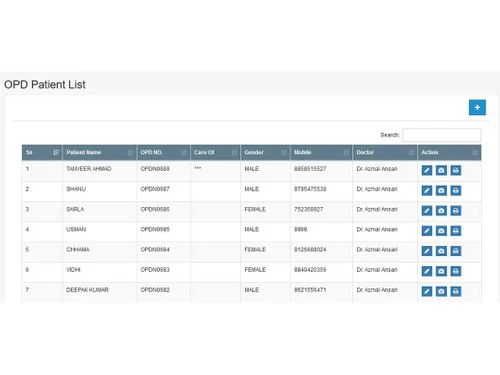Open camera icon for VIDHI
This screenshot has height=375, width=500.
[441, 271]
